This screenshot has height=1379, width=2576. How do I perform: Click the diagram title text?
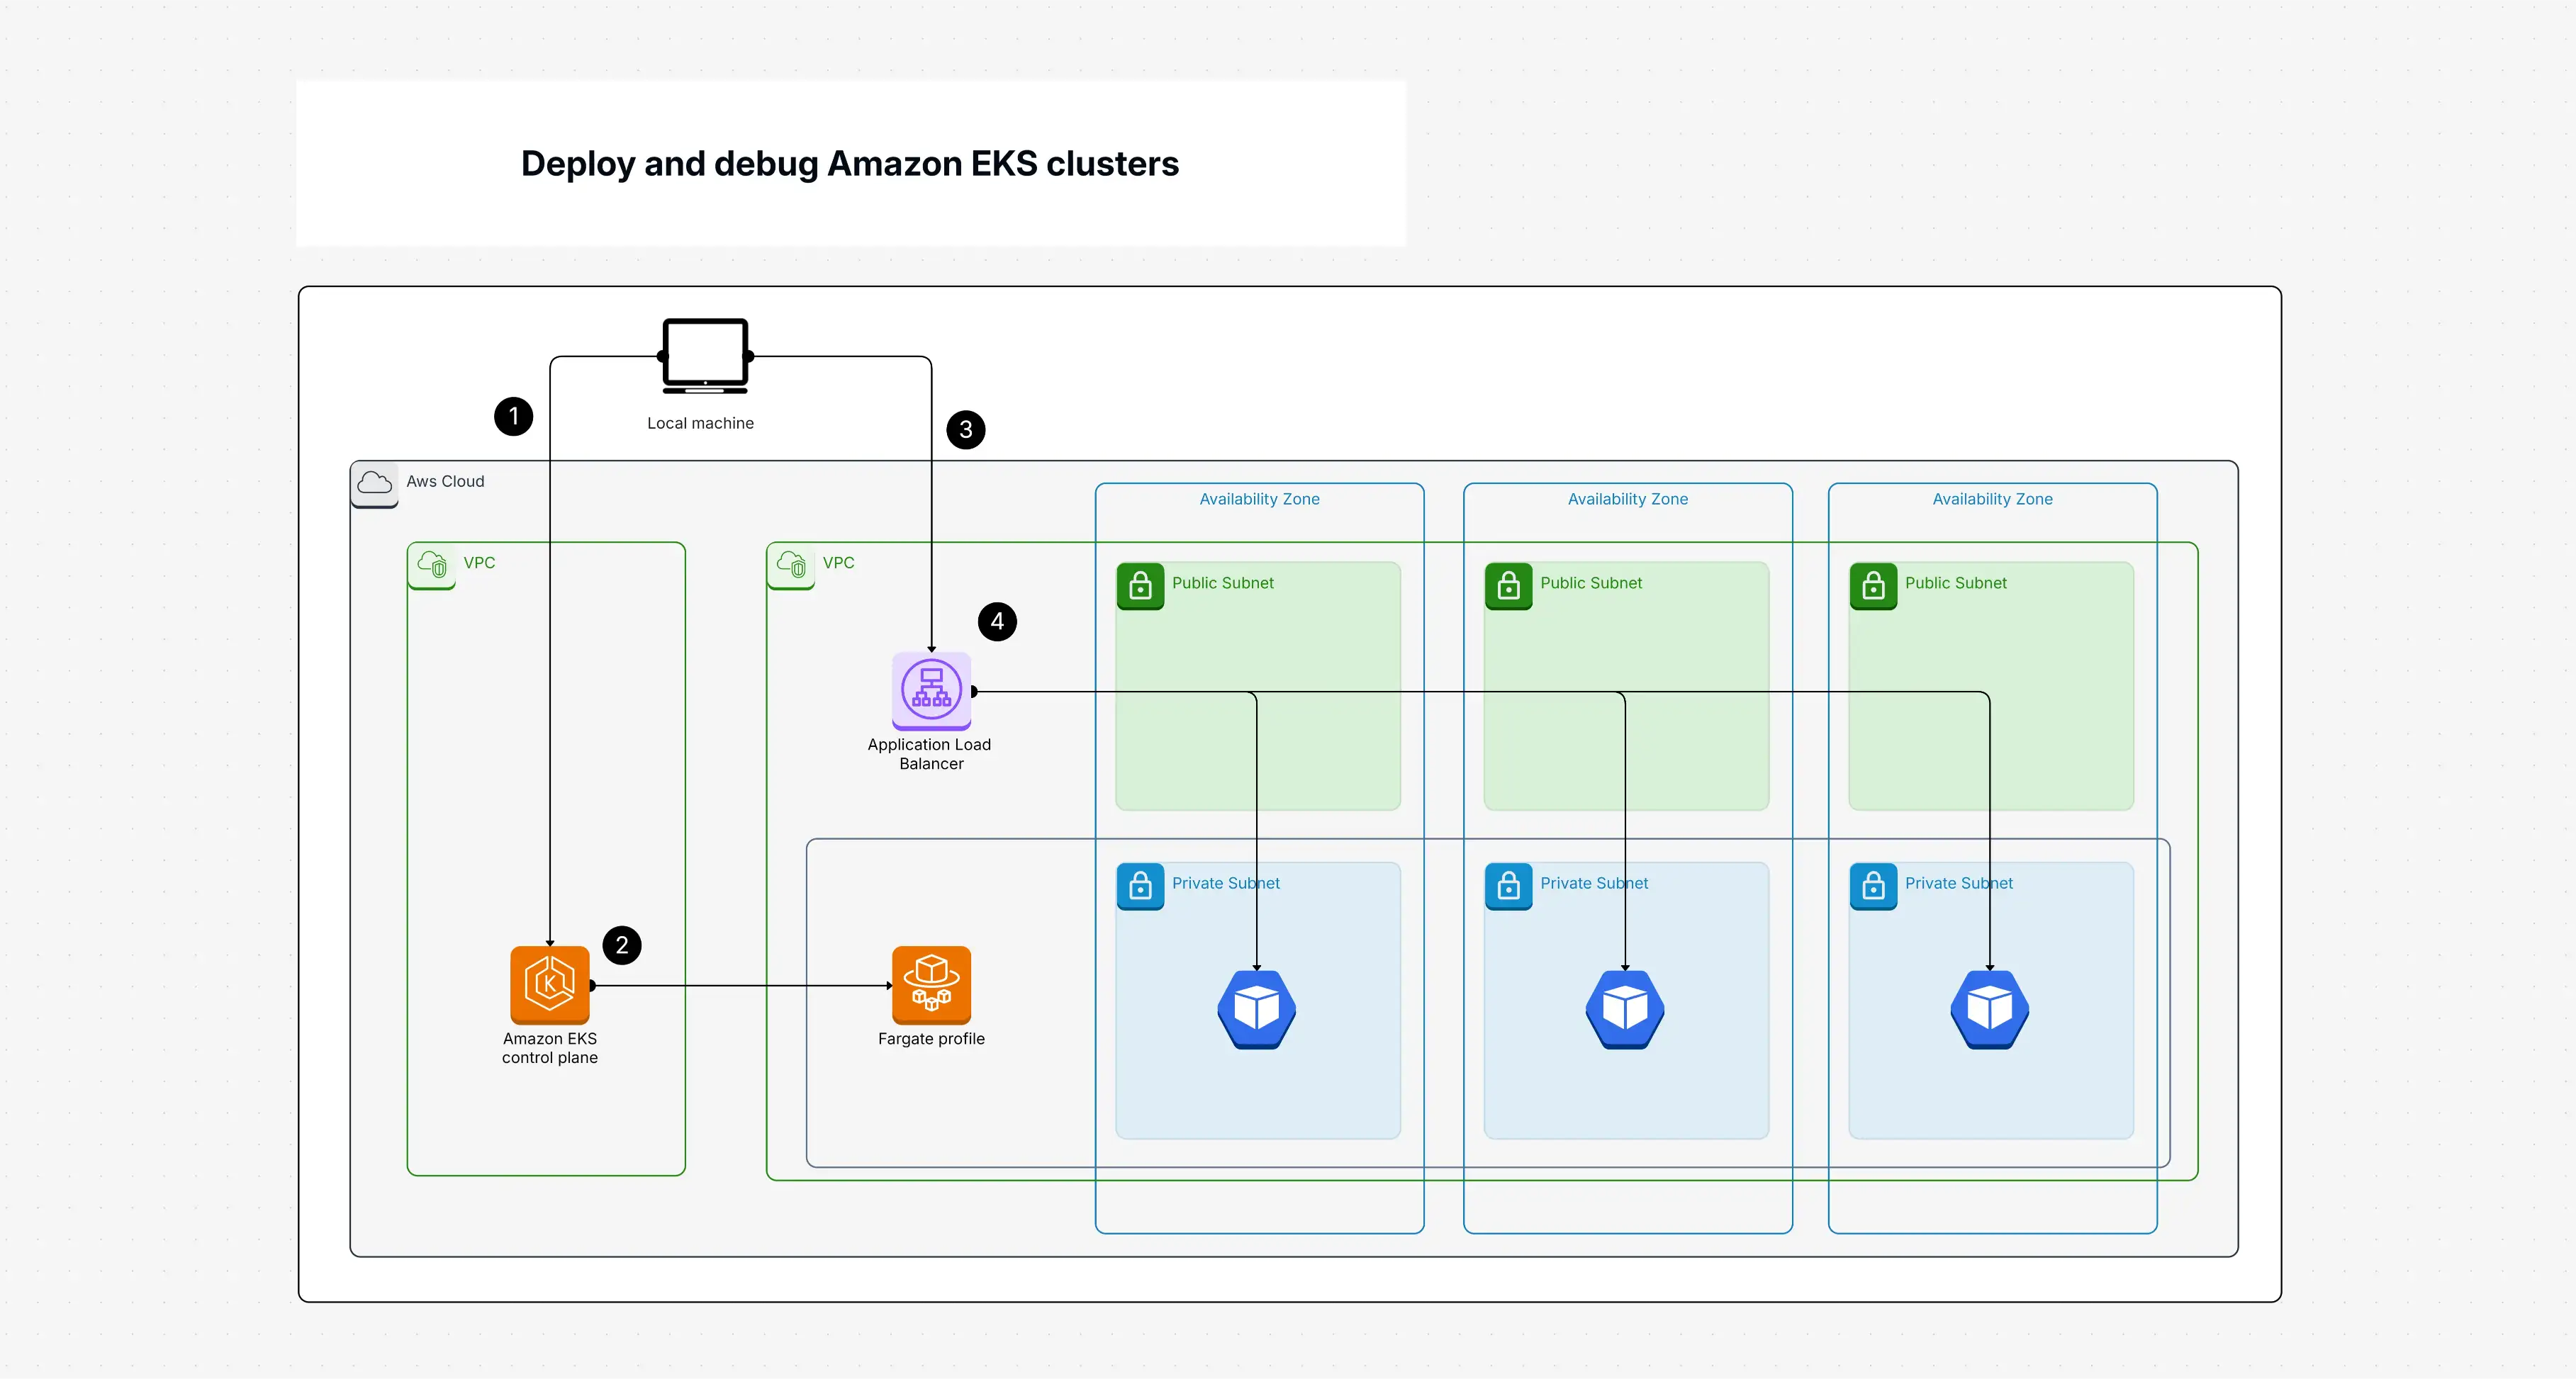pos(850,163)
